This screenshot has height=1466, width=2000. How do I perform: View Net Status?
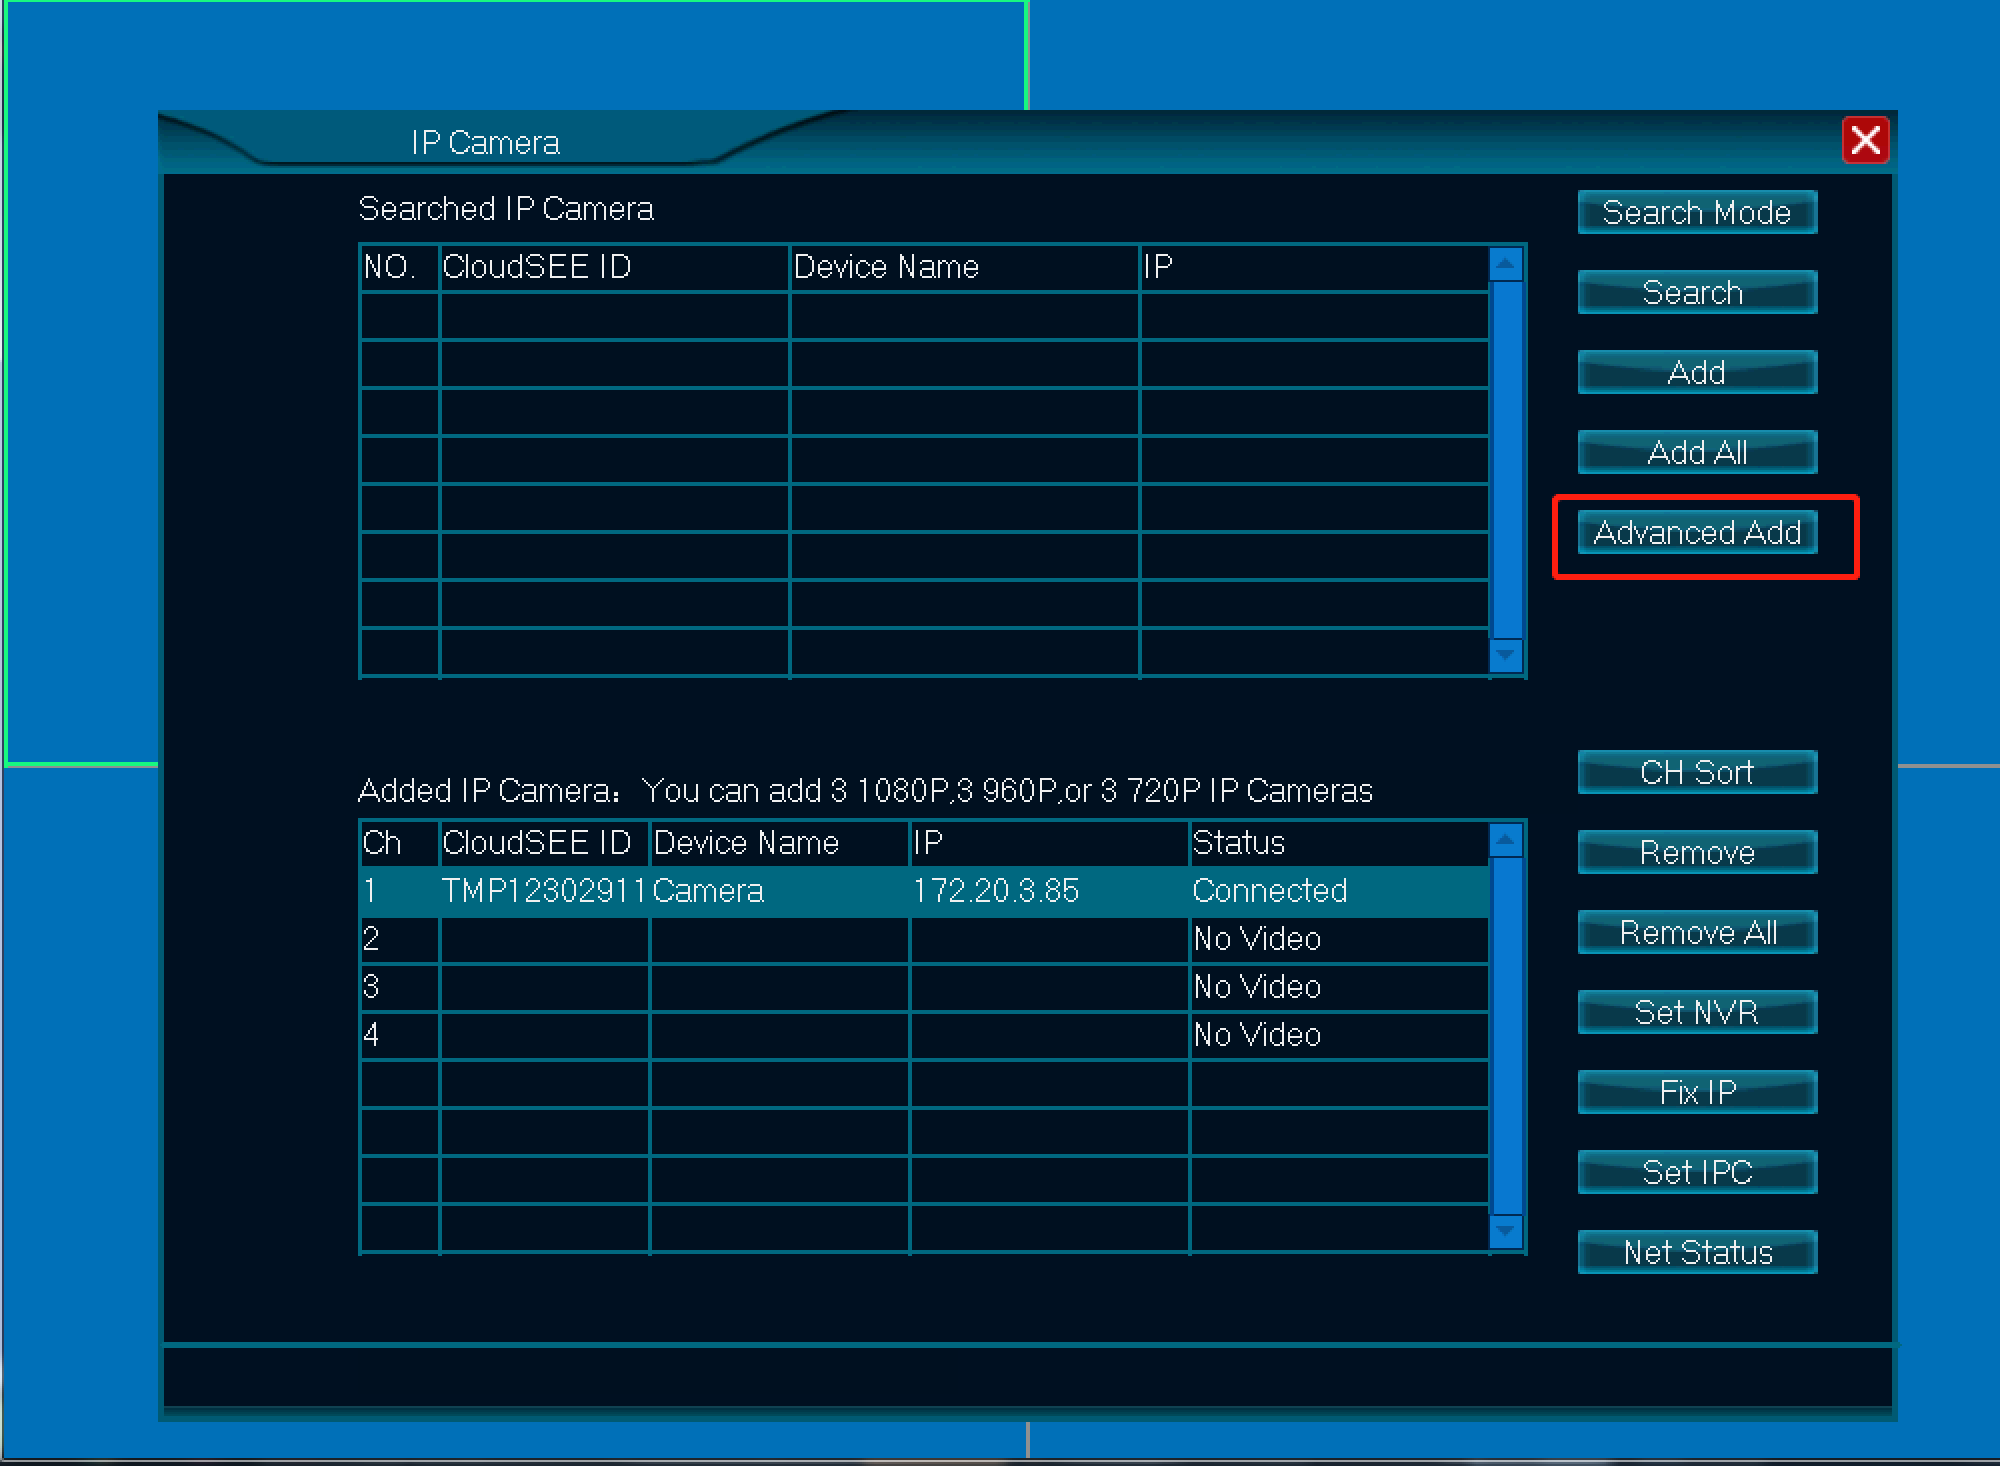(1697, 1252)
